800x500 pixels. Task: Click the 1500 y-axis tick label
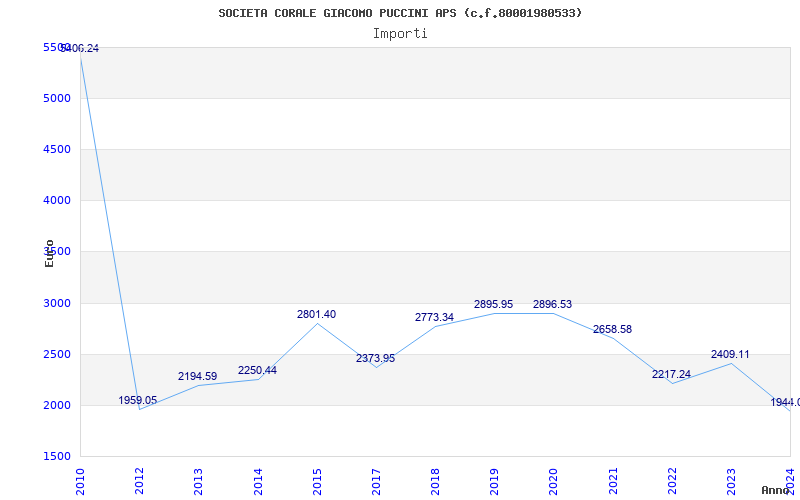56,456
